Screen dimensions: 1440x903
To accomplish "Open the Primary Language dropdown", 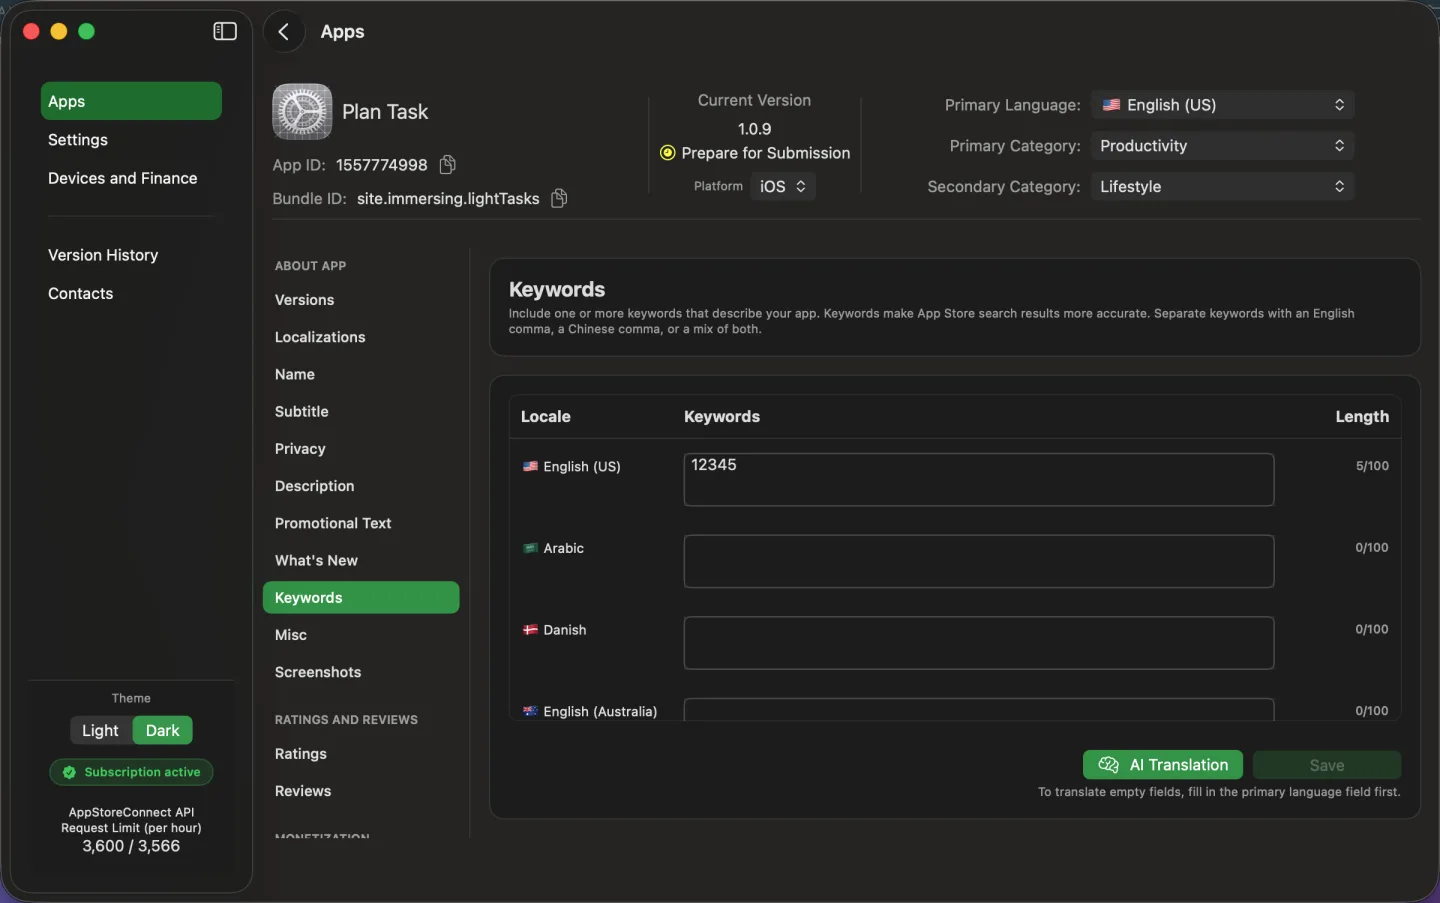I will tap(1223, 105).
